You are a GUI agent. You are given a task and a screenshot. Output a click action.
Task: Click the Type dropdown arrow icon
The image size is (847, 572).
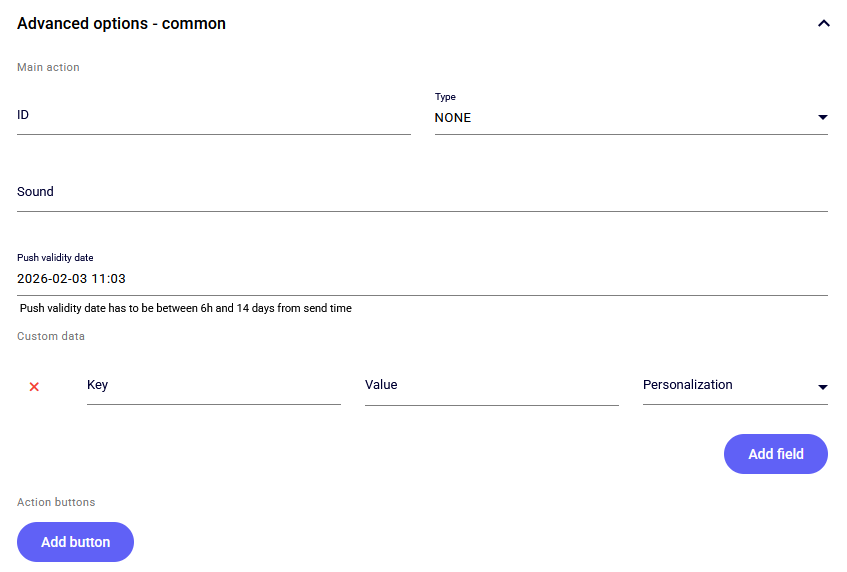[x=822, y=118]
